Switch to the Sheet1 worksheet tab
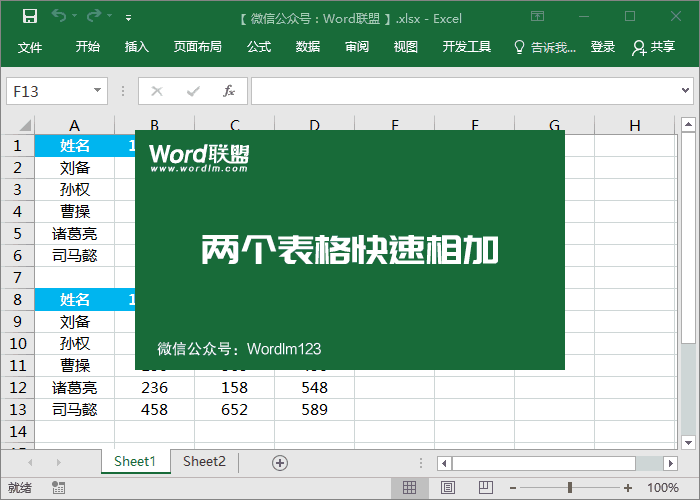700x500 pixels. tap(135, 461)
